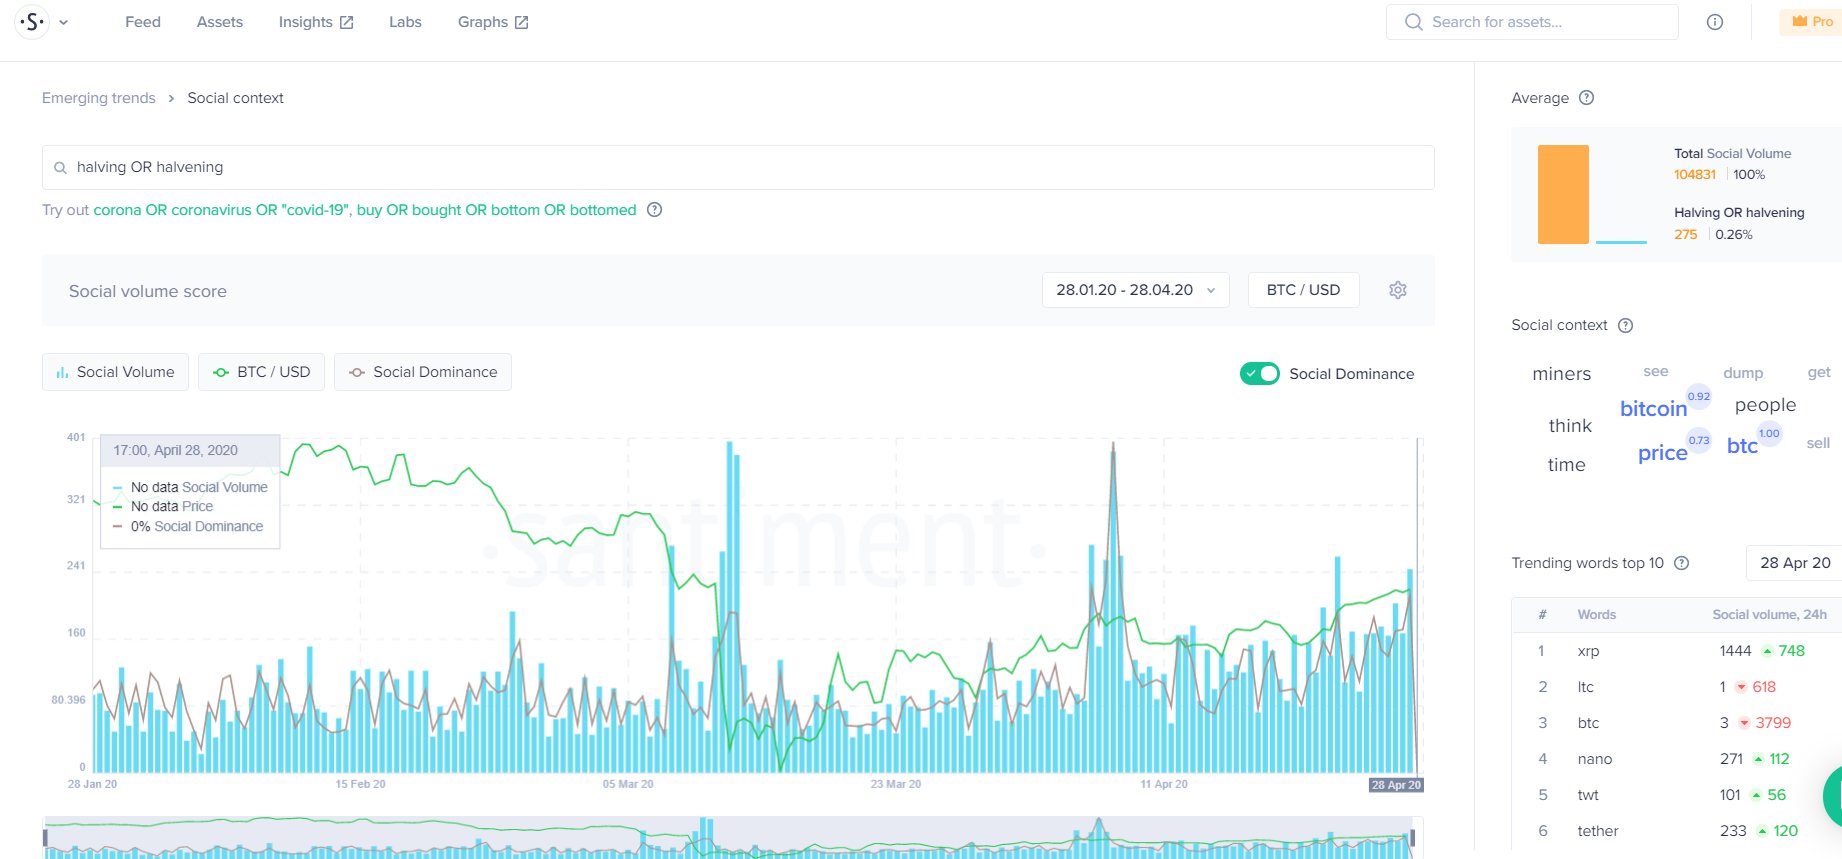Viewport: 1842px width, 859px height.
Task: Click the info icon in header
Action: point(1715,22)
